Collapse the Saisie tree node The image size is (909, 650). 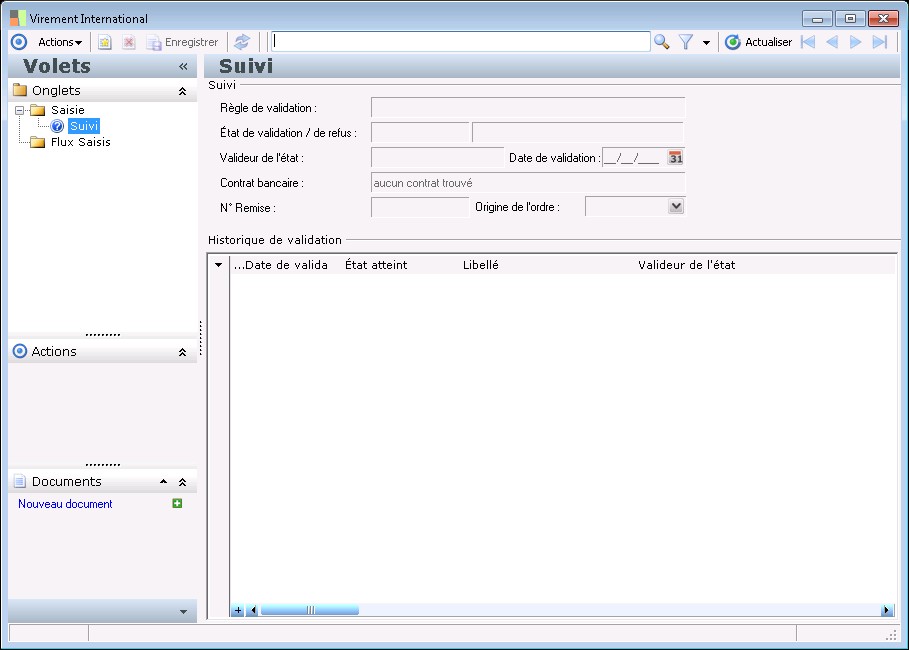click(20, 110)
